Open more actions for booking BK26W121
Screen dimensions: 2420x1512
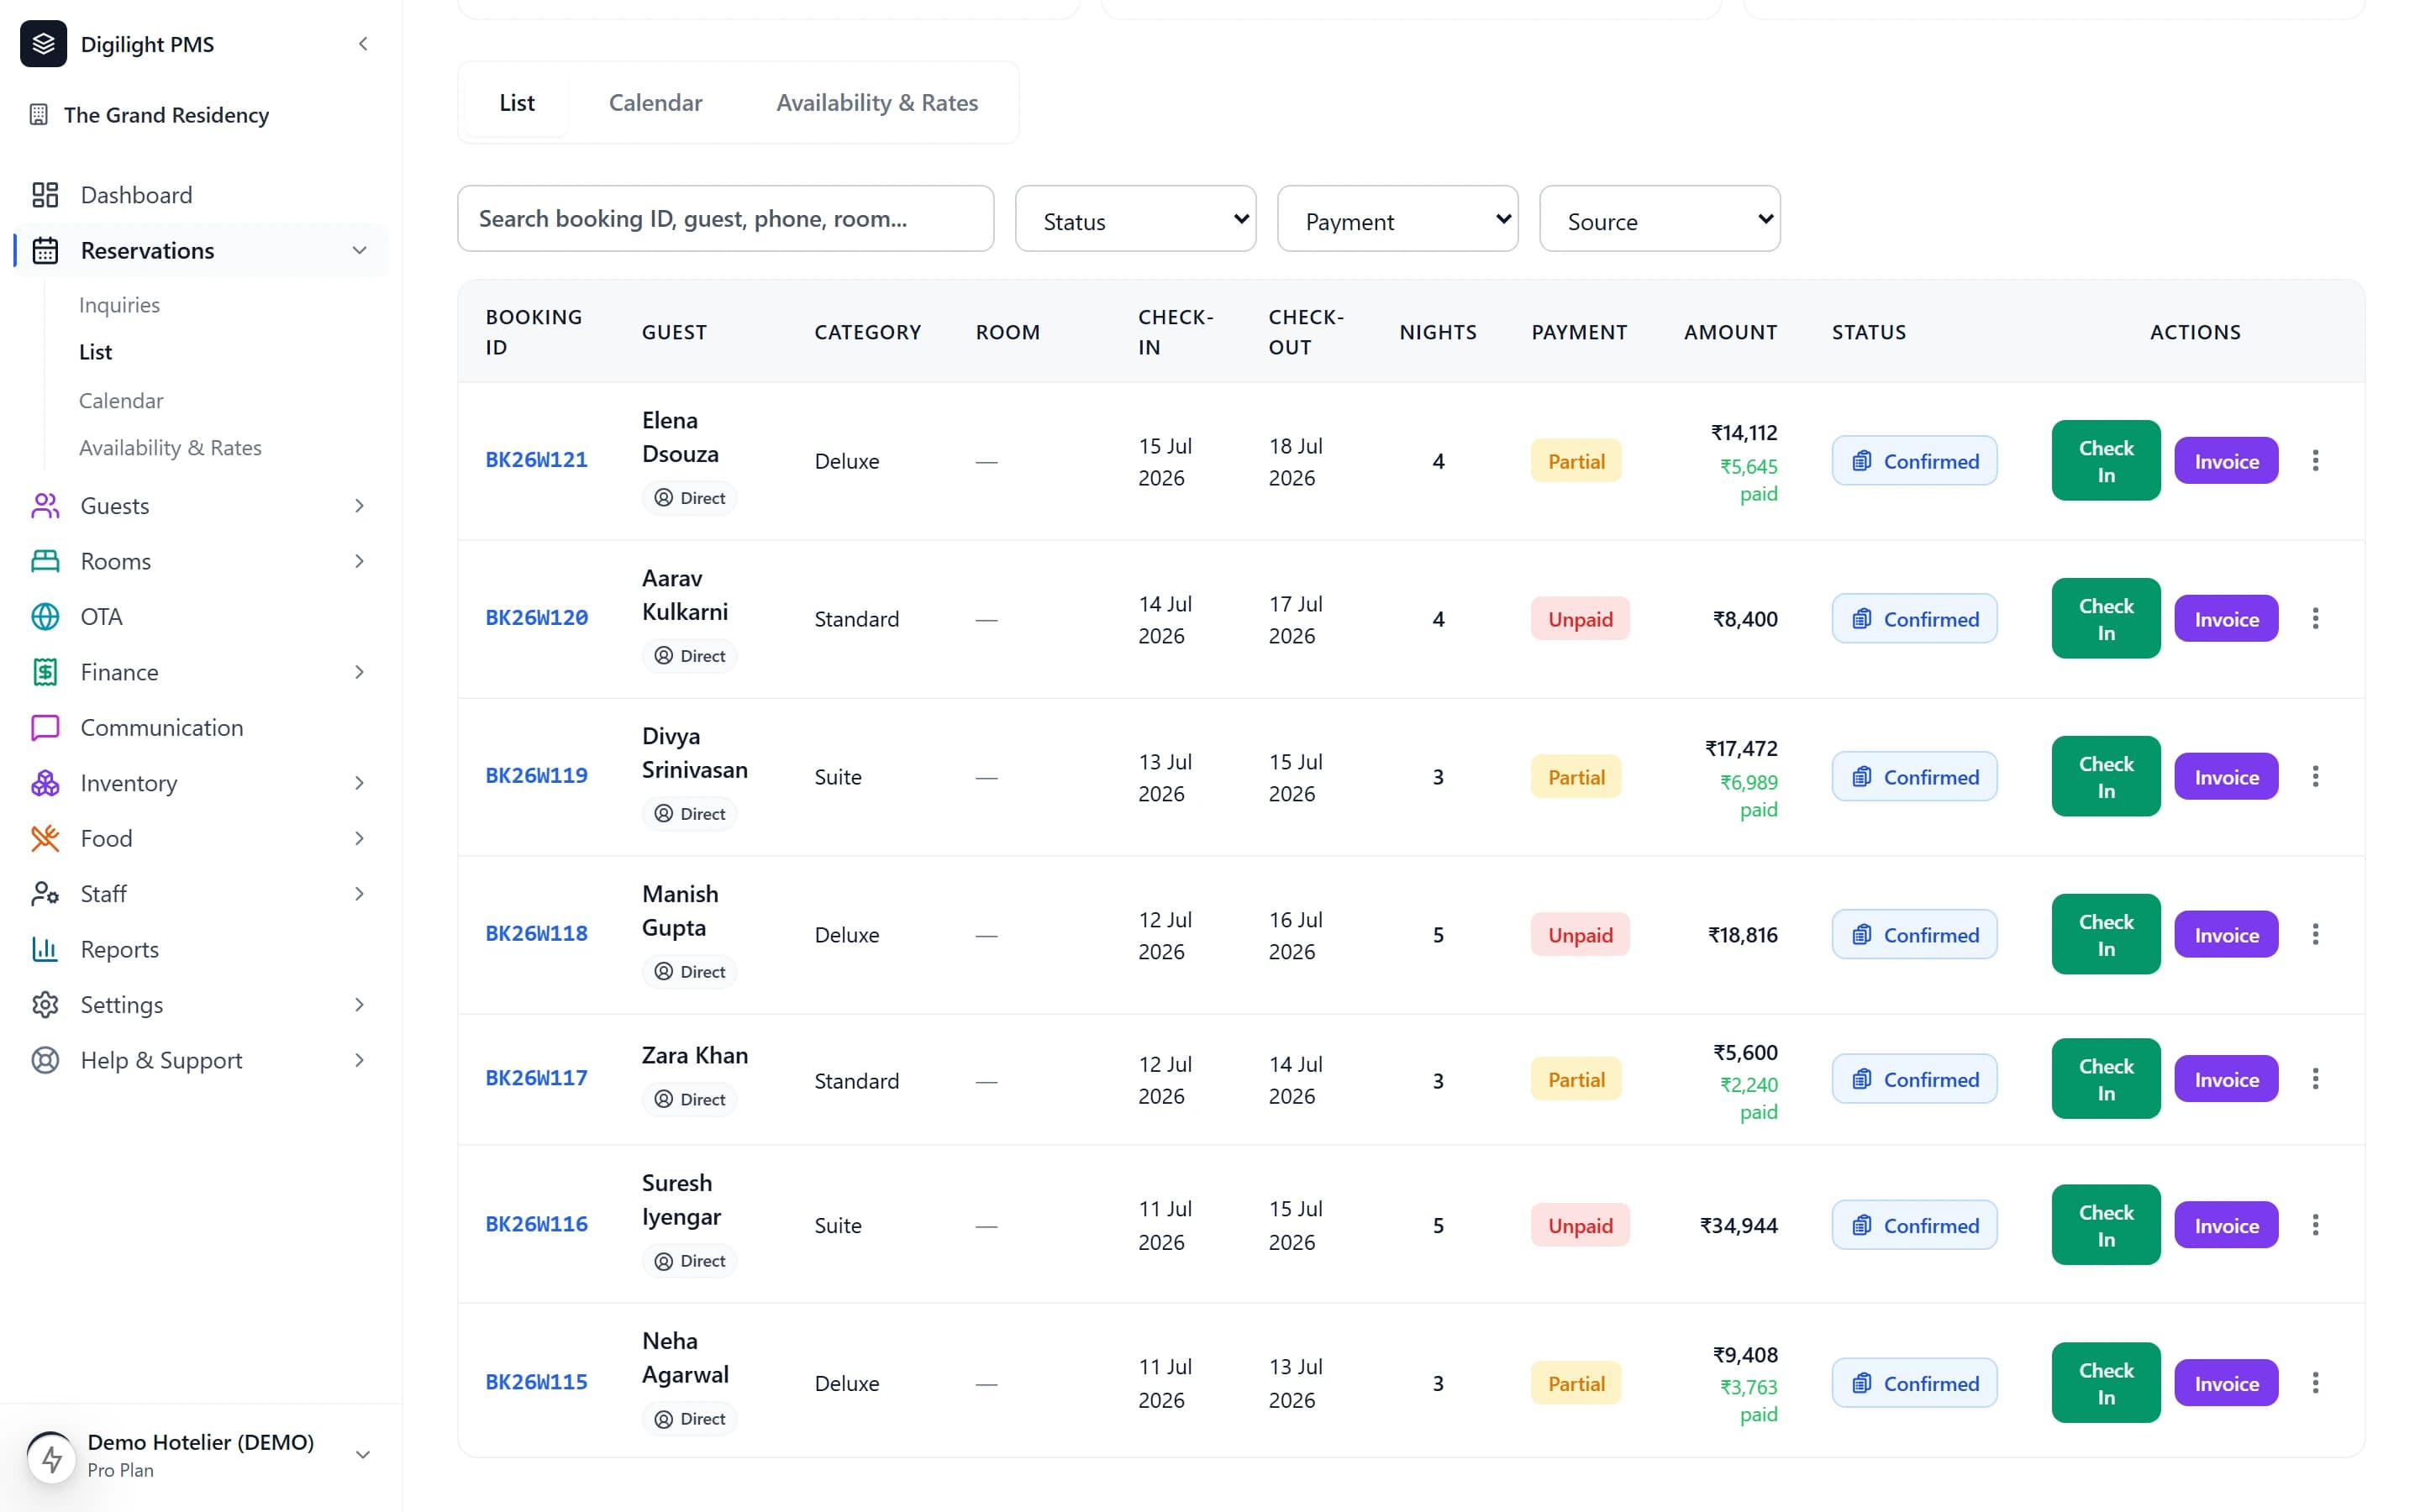coord(2315,461)
